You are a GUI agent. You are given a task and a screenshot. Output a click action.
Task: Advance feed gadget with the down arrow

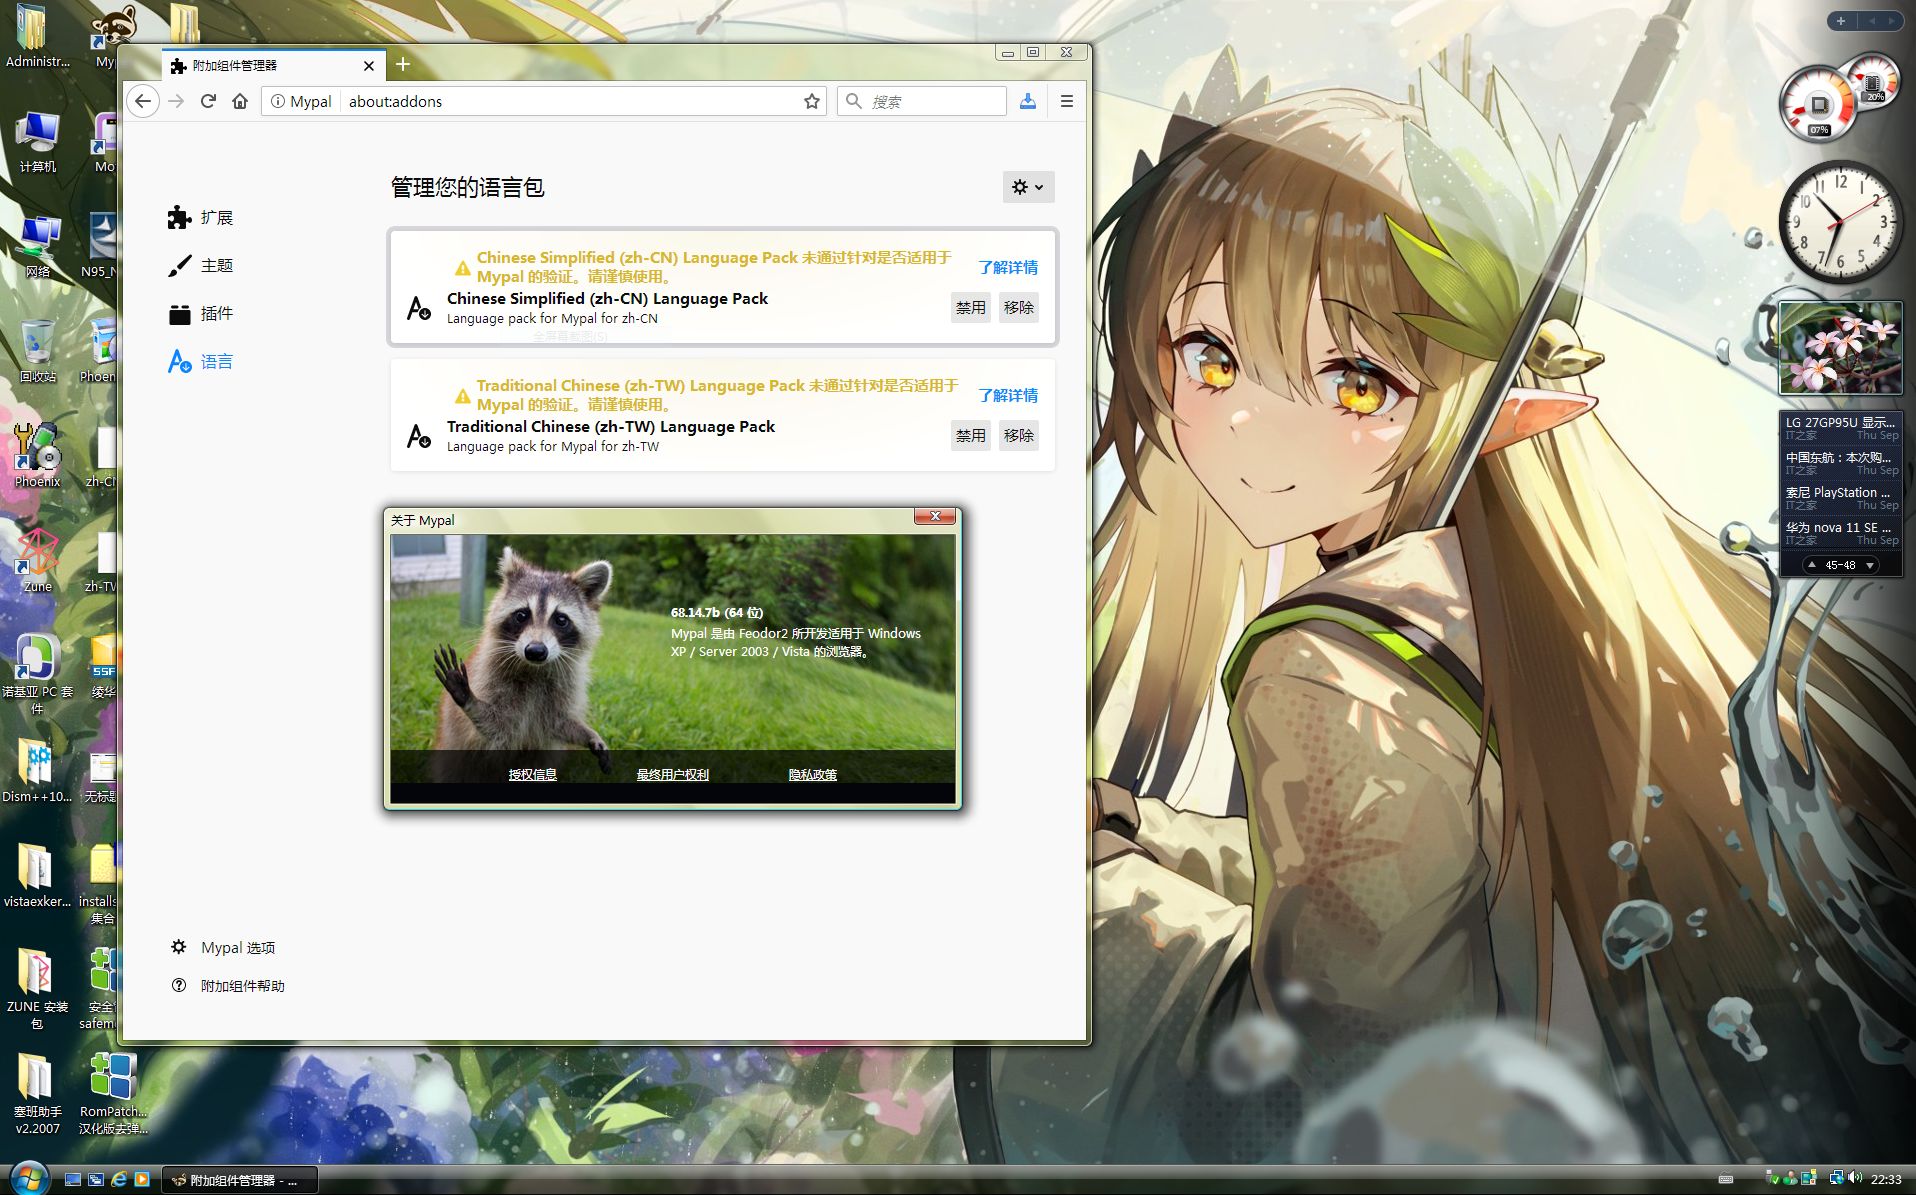(x=1869, y=565)
